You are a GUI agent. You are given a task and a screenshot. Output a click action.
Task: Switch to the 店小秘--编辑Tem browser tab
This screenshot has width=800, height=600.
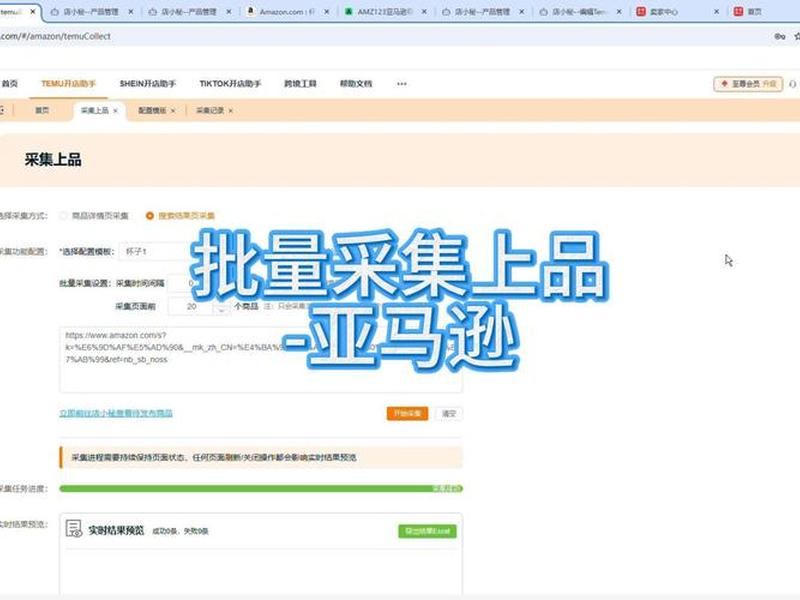coord(580,11)
